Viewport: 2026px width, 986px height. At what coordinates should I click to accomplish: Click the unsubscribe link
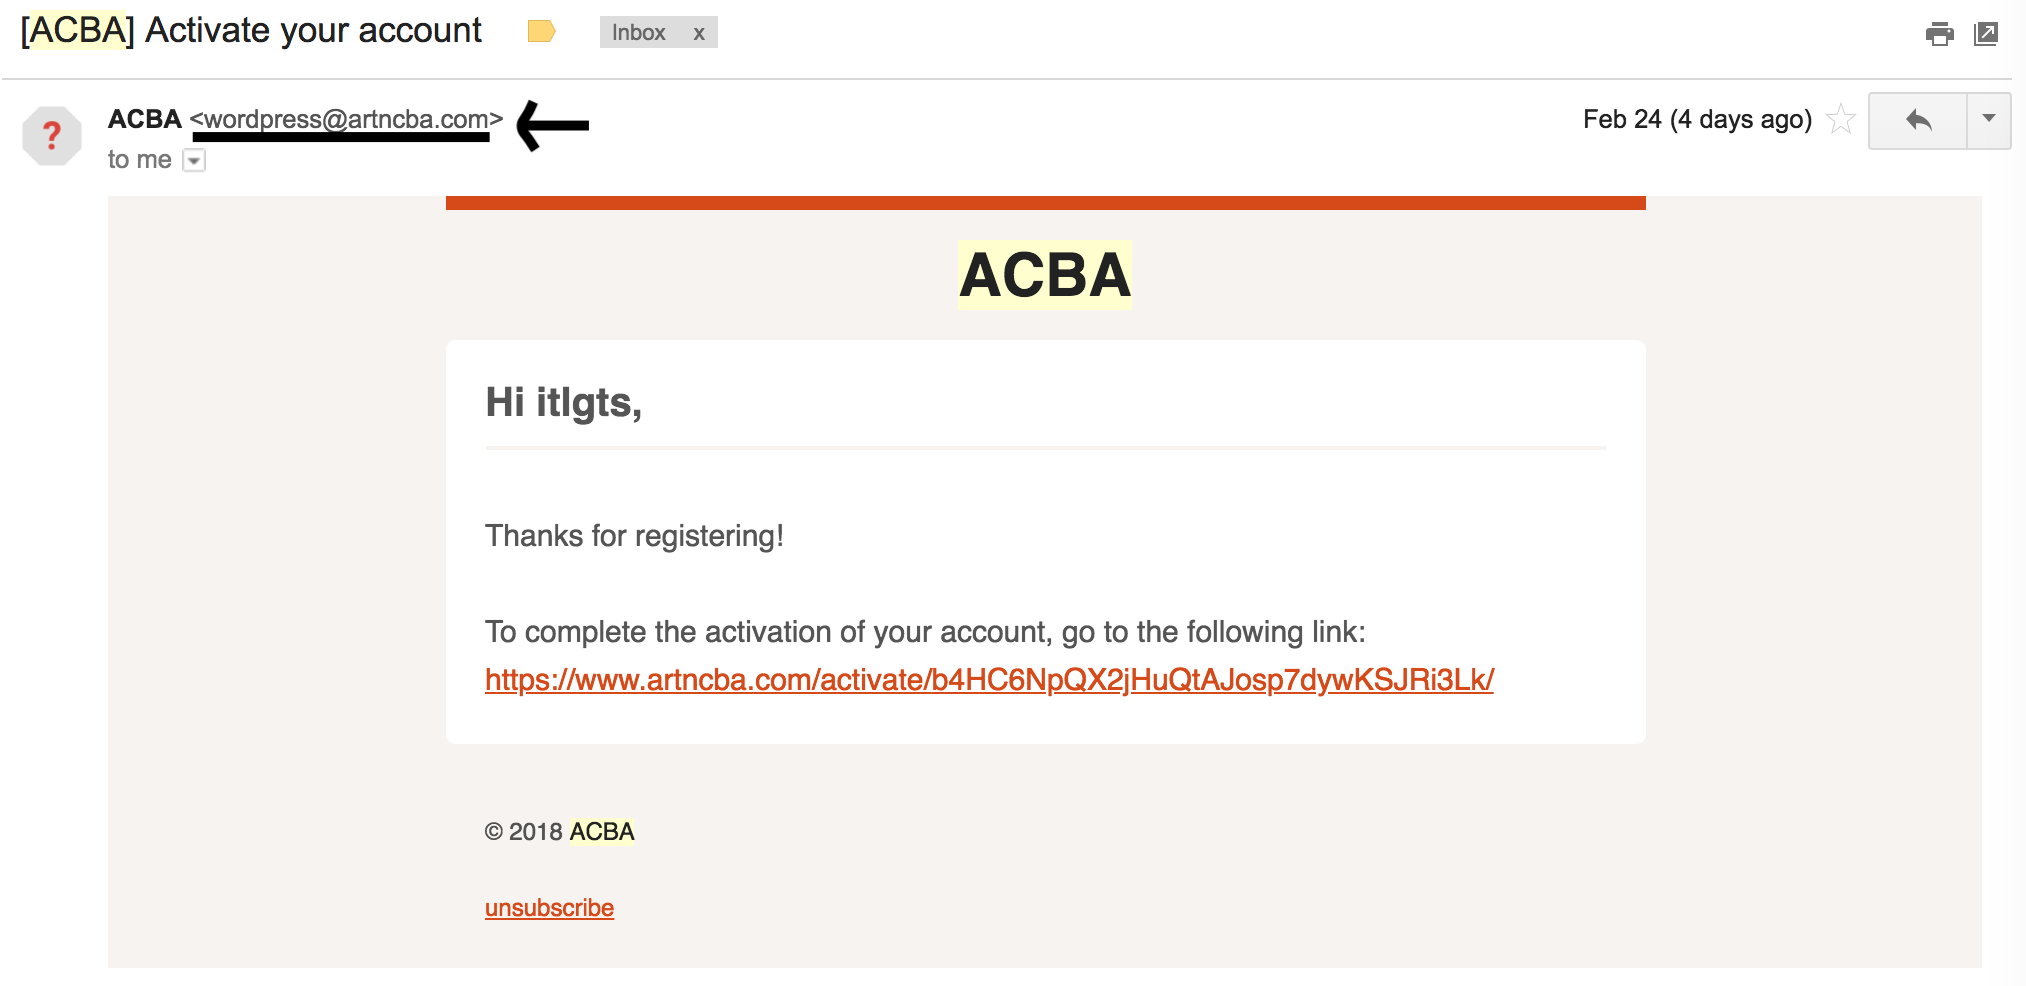tap(549, 908)
